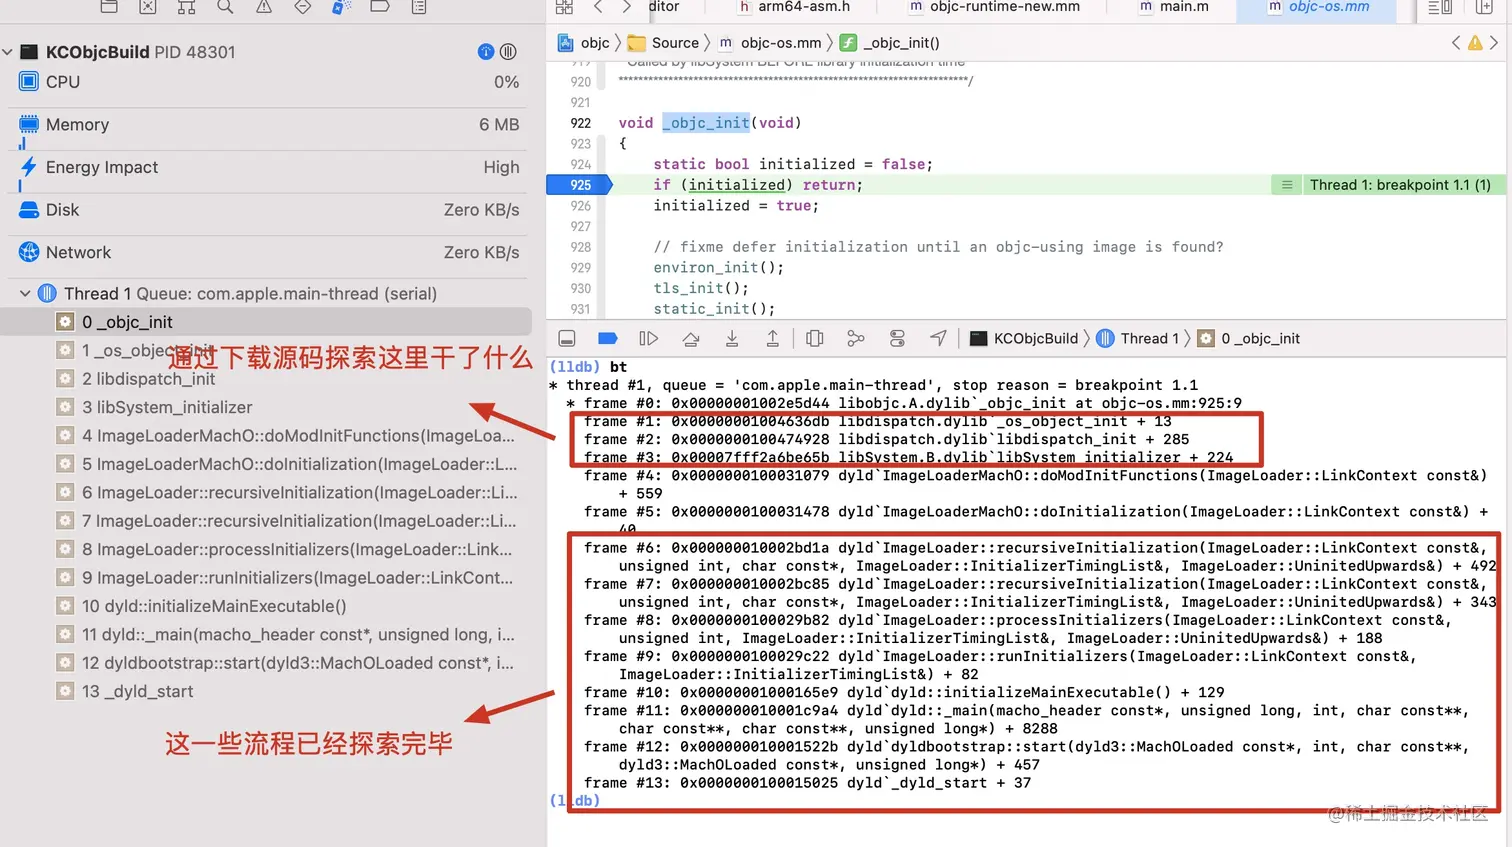
Task: Open the view debugger hierarchy
Action: tap(814, 338)
